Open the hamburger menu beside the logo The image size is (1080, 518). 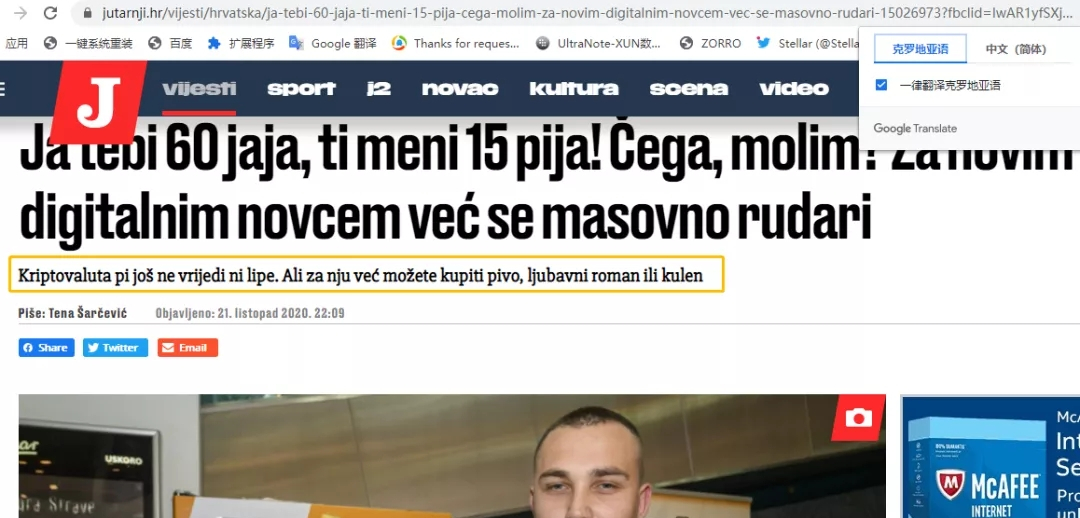[3, 88]
